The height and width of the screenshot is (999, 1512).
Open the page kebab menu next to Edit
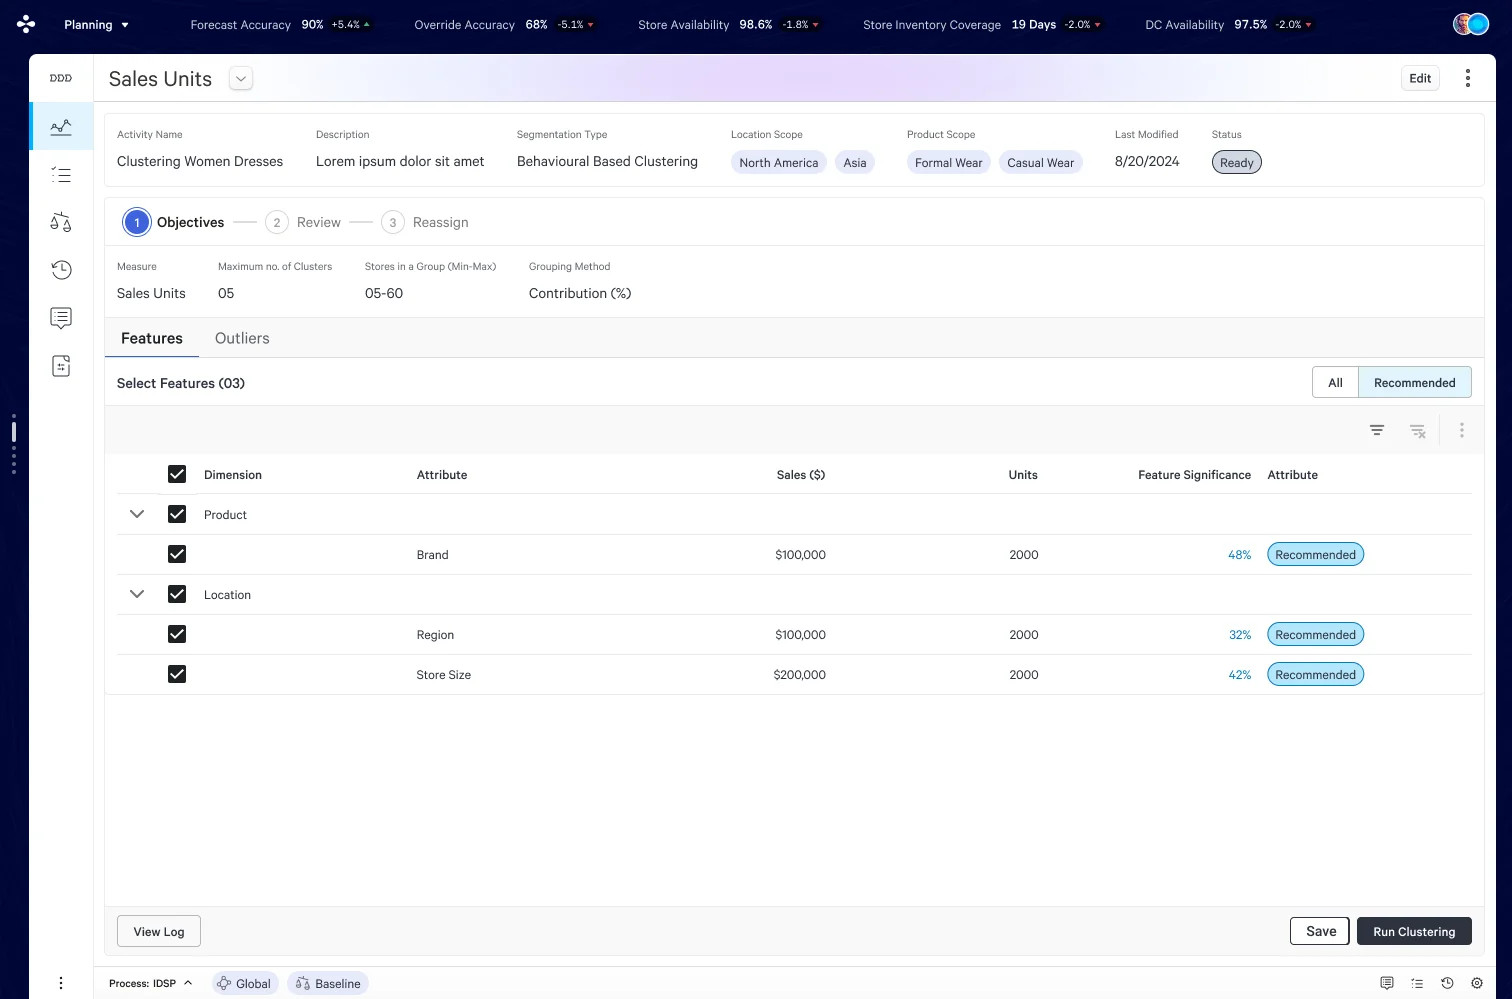coord(1468,78)
